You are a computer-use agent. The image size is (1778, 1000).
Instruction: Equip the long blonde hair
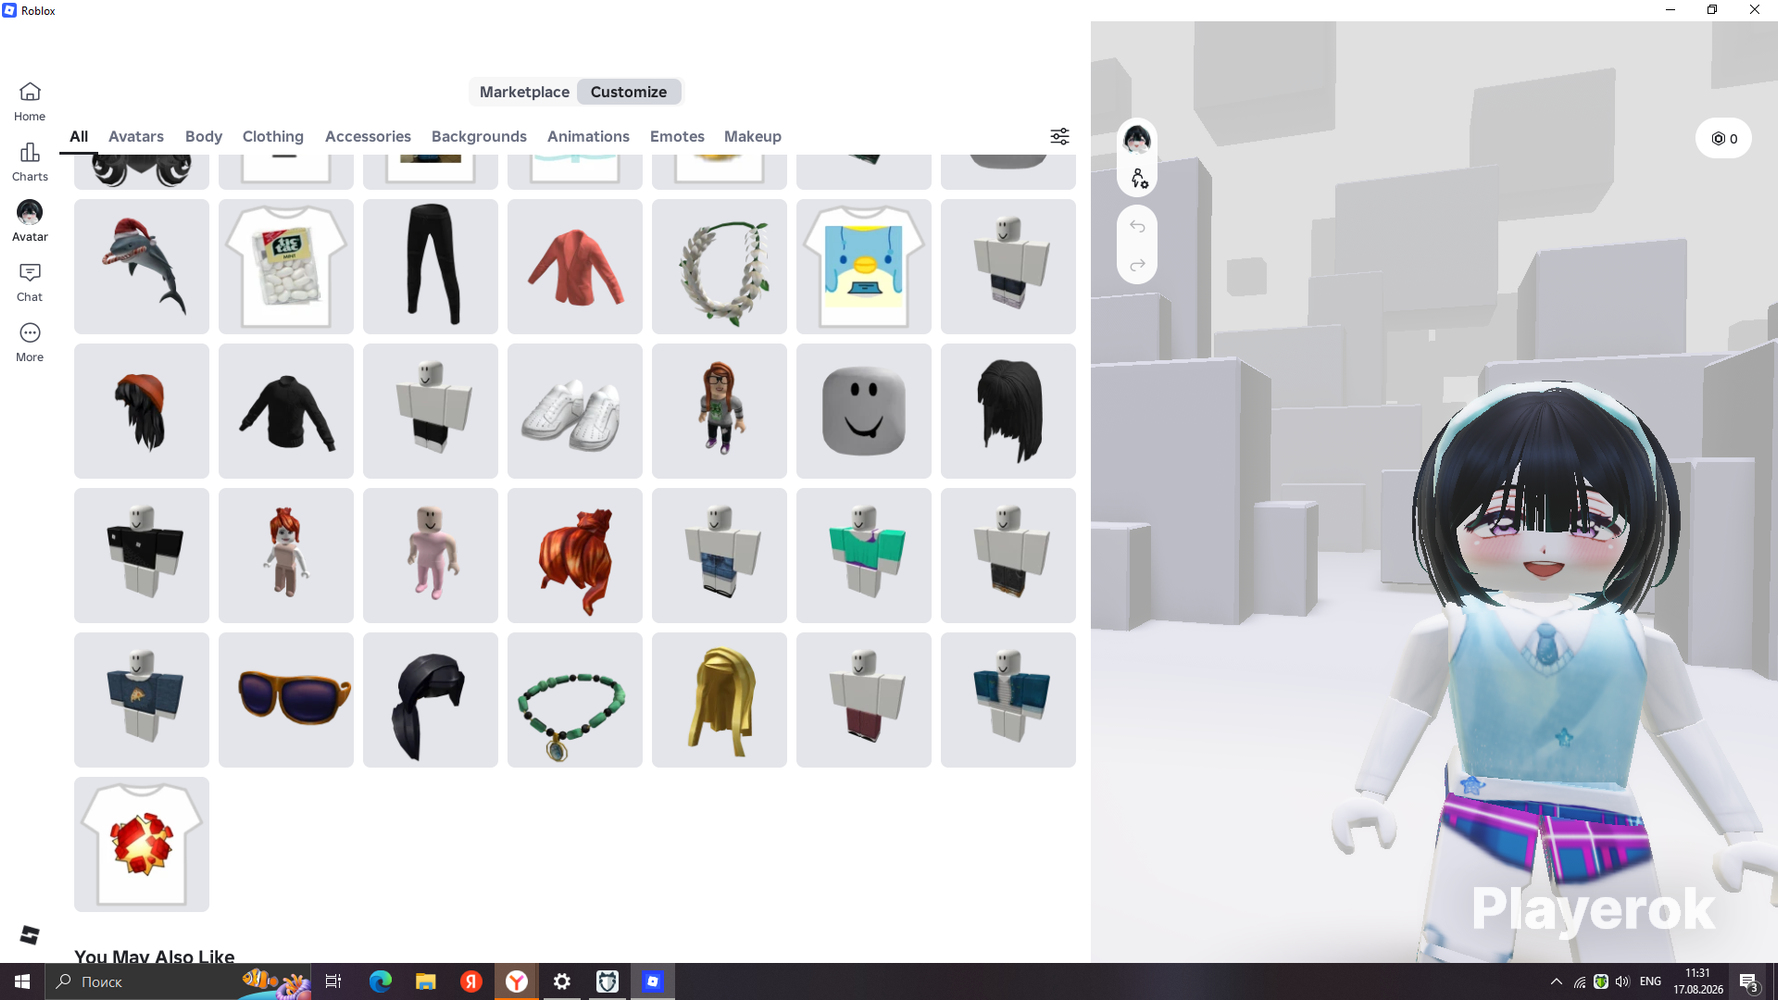[720, 700]
